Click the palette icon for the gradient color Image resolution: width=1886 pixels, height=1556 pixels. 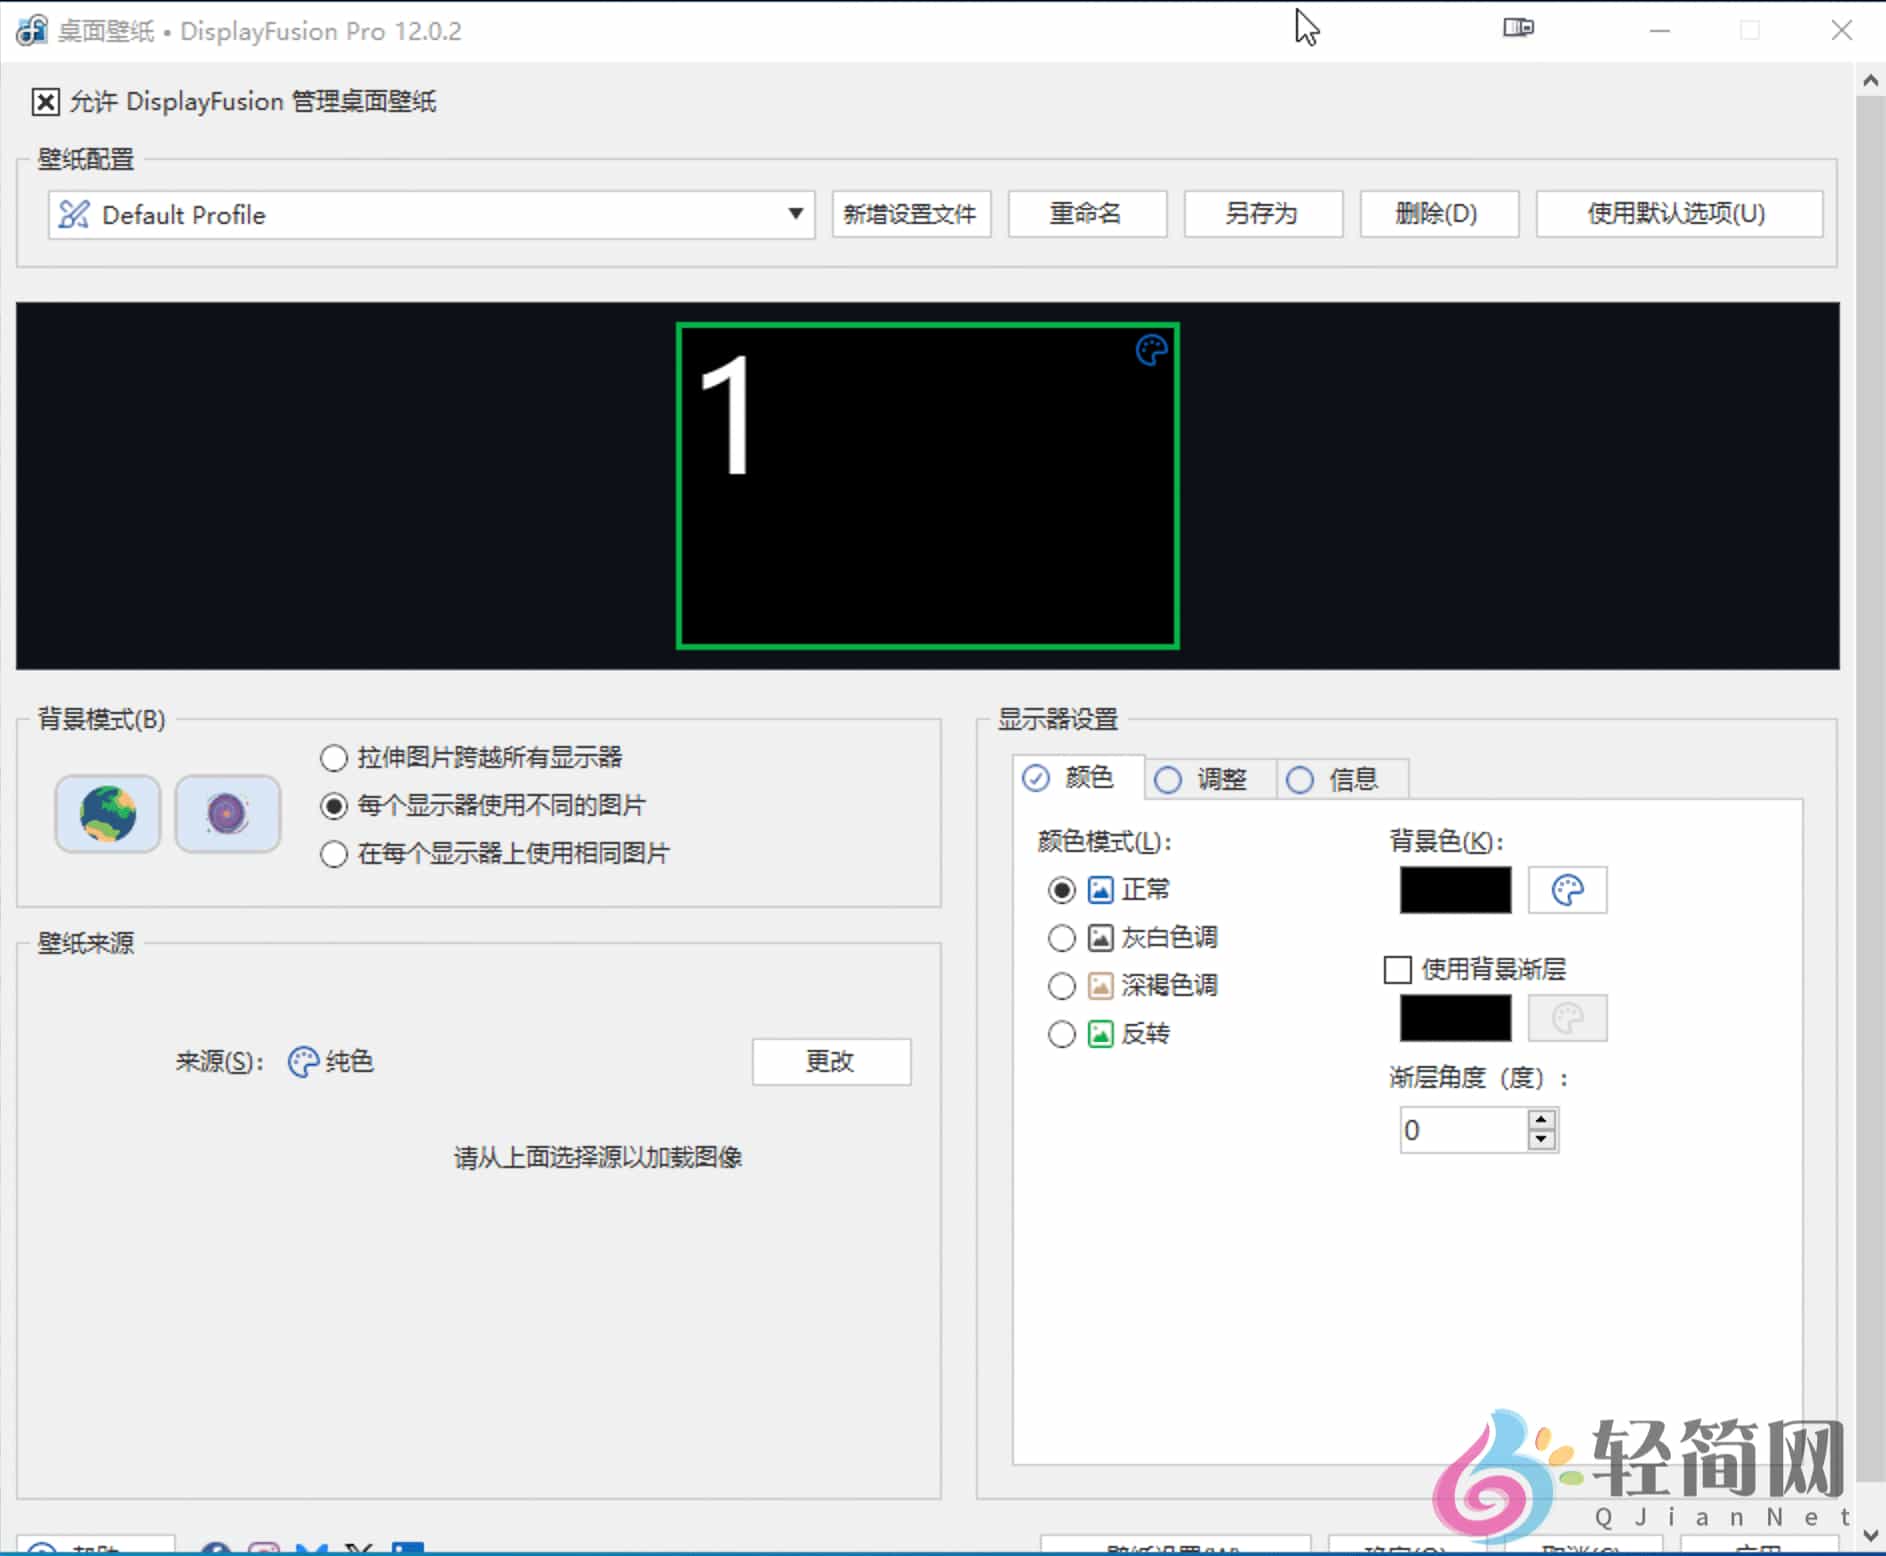pyautogui.click(x=1567, y=1018)
